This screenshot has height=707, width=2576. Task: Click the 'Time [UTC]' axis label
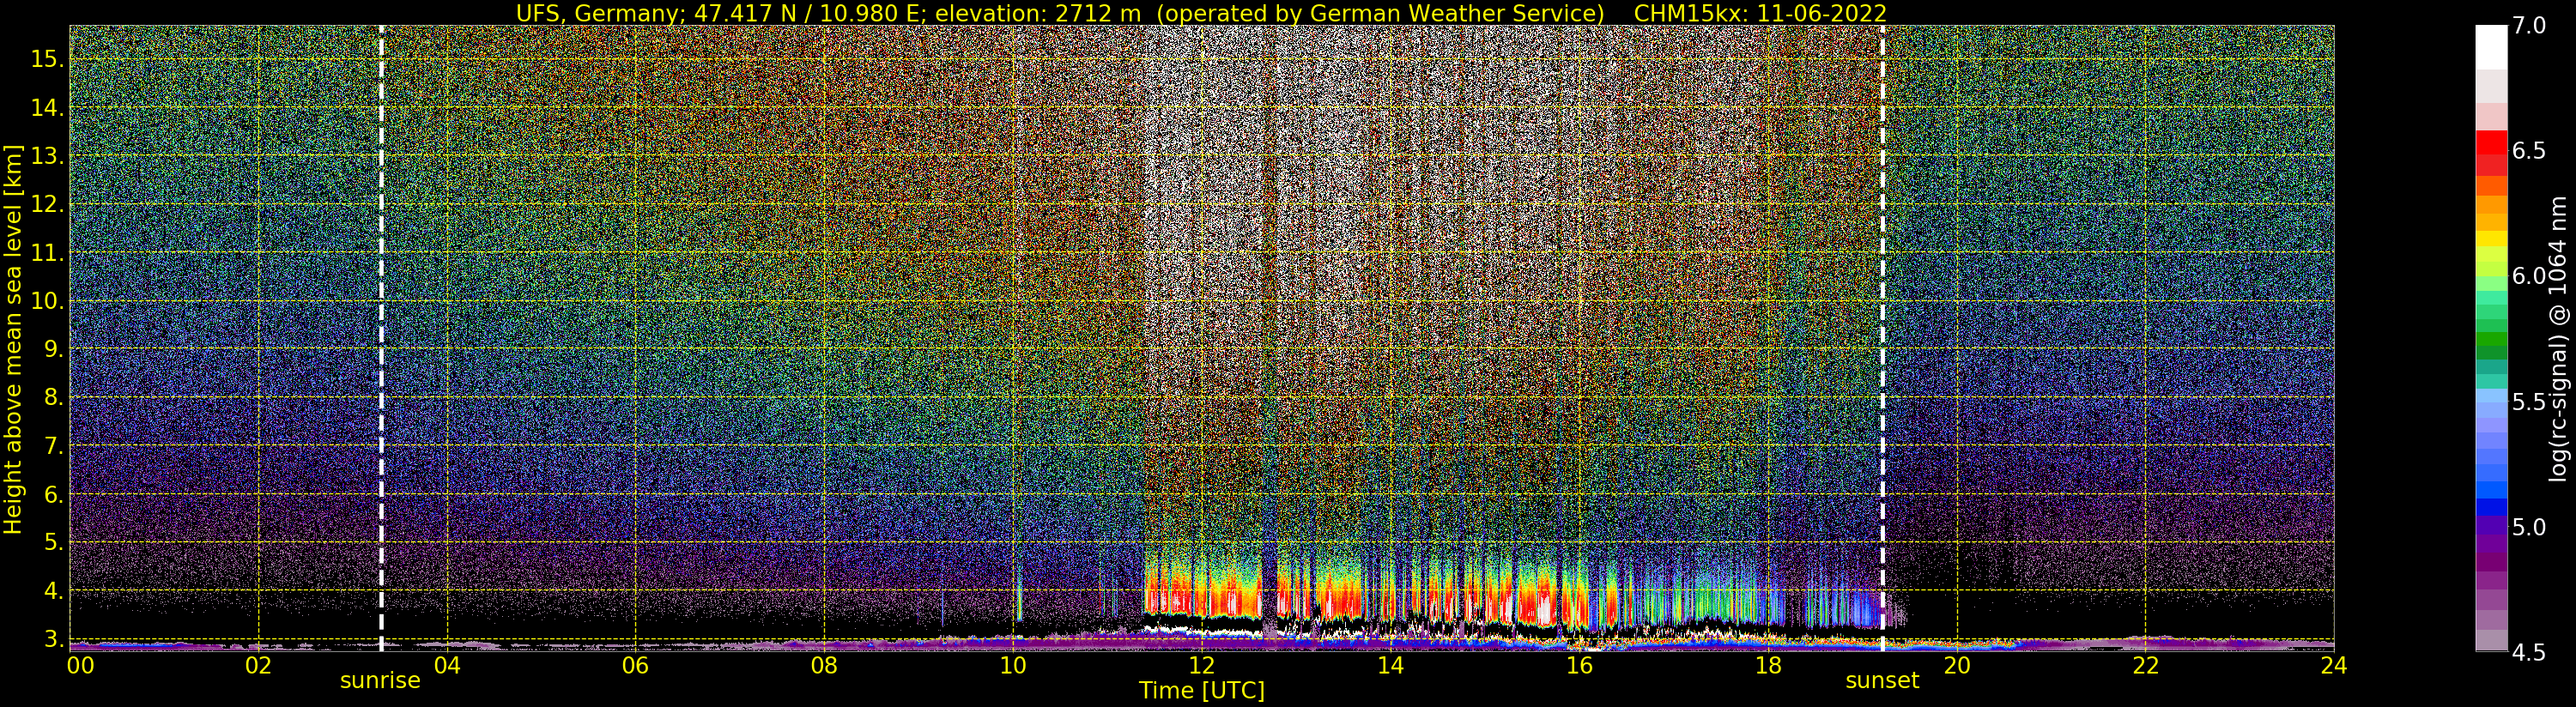point(1202,691)
